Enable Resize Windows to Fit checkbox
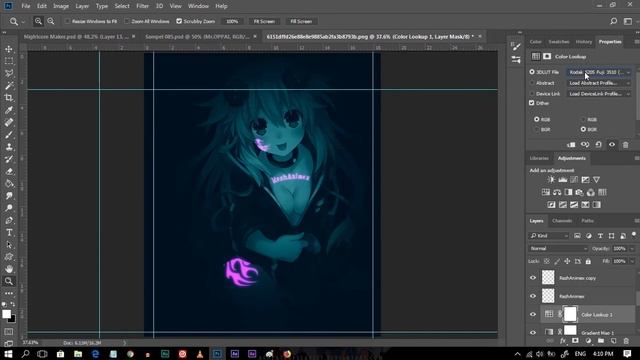The image size is (640, 360). (x=67, y=21)
